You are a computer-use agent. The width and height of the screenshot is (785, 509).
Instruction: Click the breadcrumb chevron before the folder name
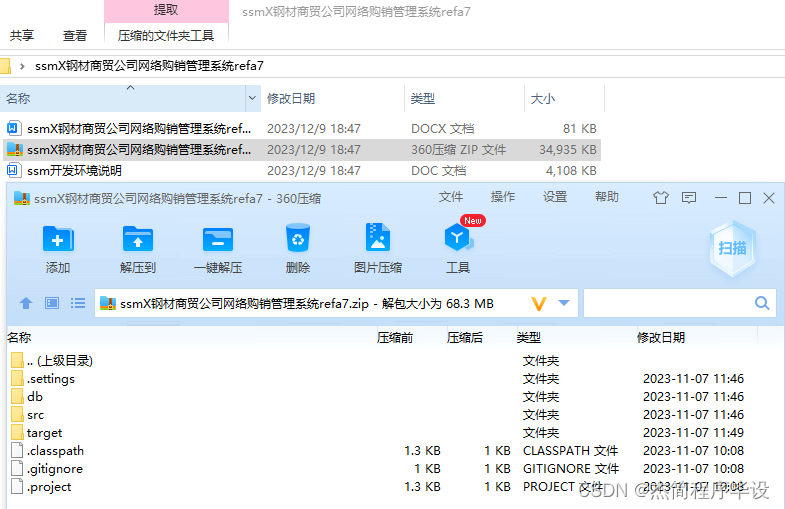pyautogui.click(x=22, y=66)
